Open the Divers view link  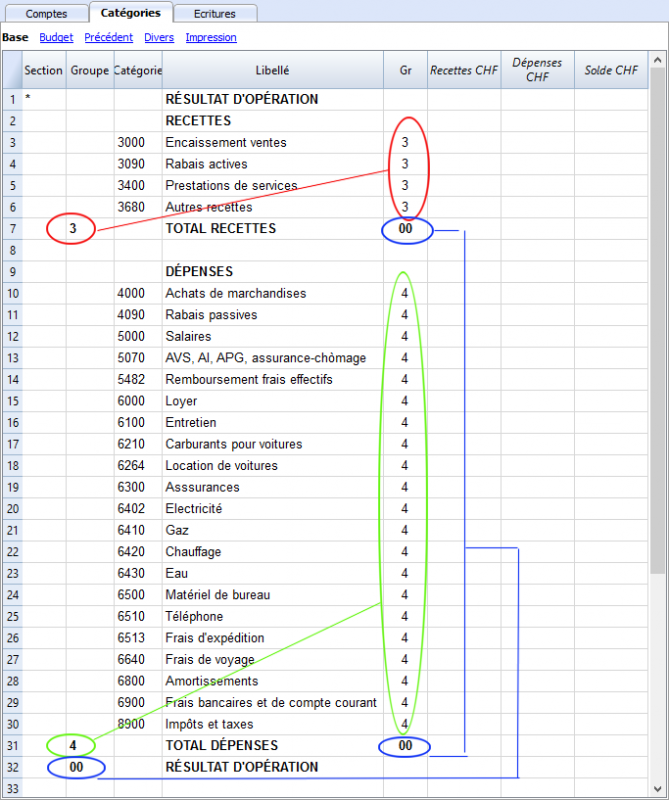click(159, 38)
